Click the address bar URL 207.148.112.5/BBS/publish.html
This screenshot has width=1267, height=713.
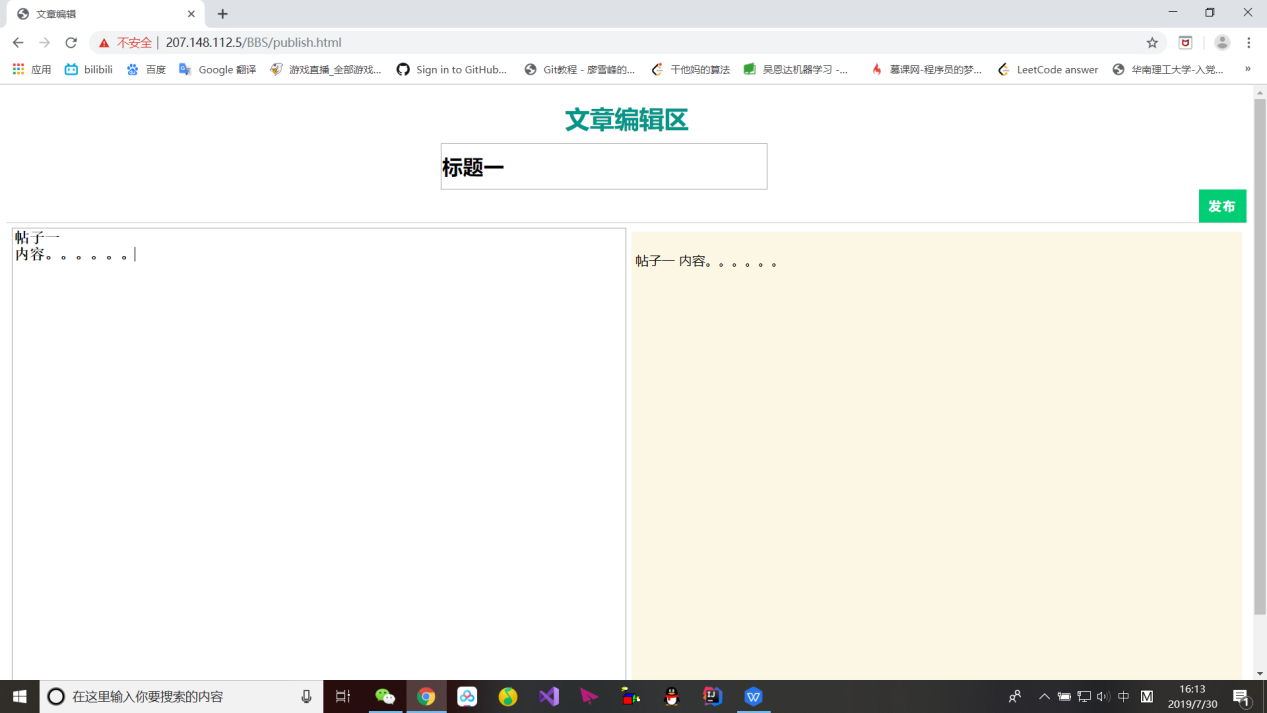click(x=253, y=43)
